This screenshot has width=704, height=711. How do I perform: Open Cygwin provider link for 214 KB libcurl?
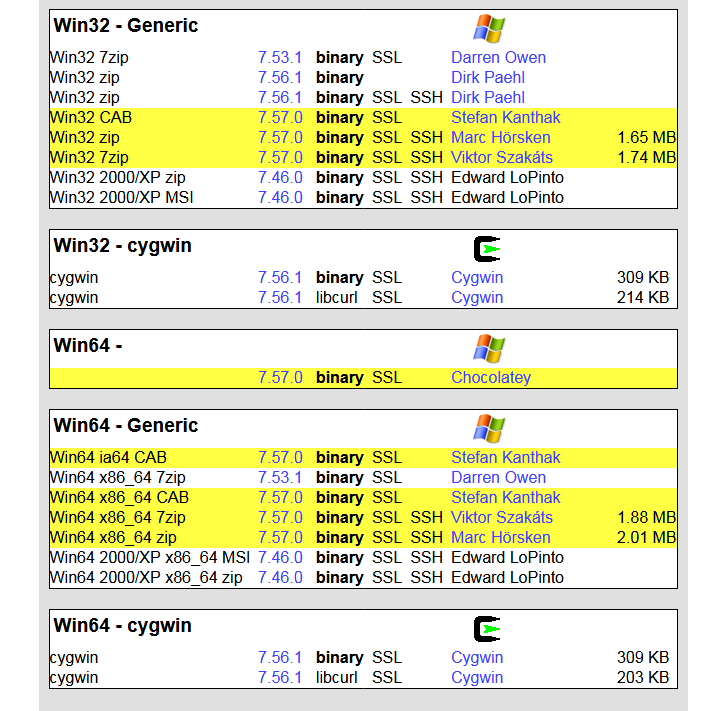coord(477,297)
